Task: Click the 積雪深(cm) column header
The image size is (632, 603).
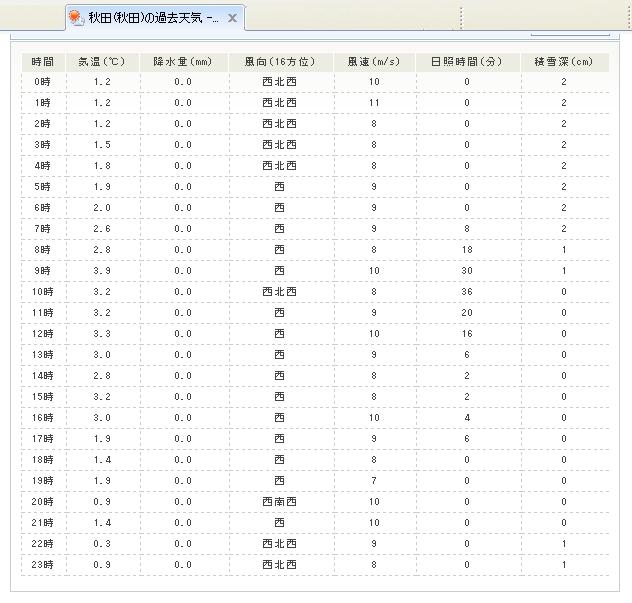Action: tap(563, 62)
